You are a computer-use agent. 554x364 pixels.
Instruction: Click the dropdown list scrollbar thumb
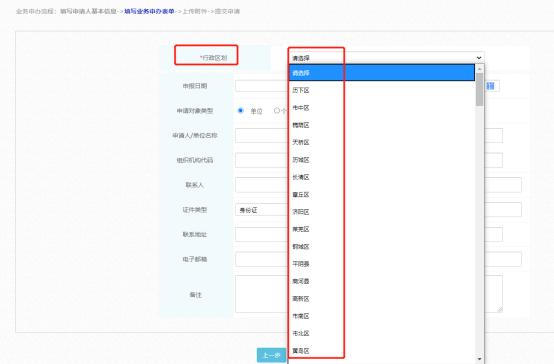479,90
